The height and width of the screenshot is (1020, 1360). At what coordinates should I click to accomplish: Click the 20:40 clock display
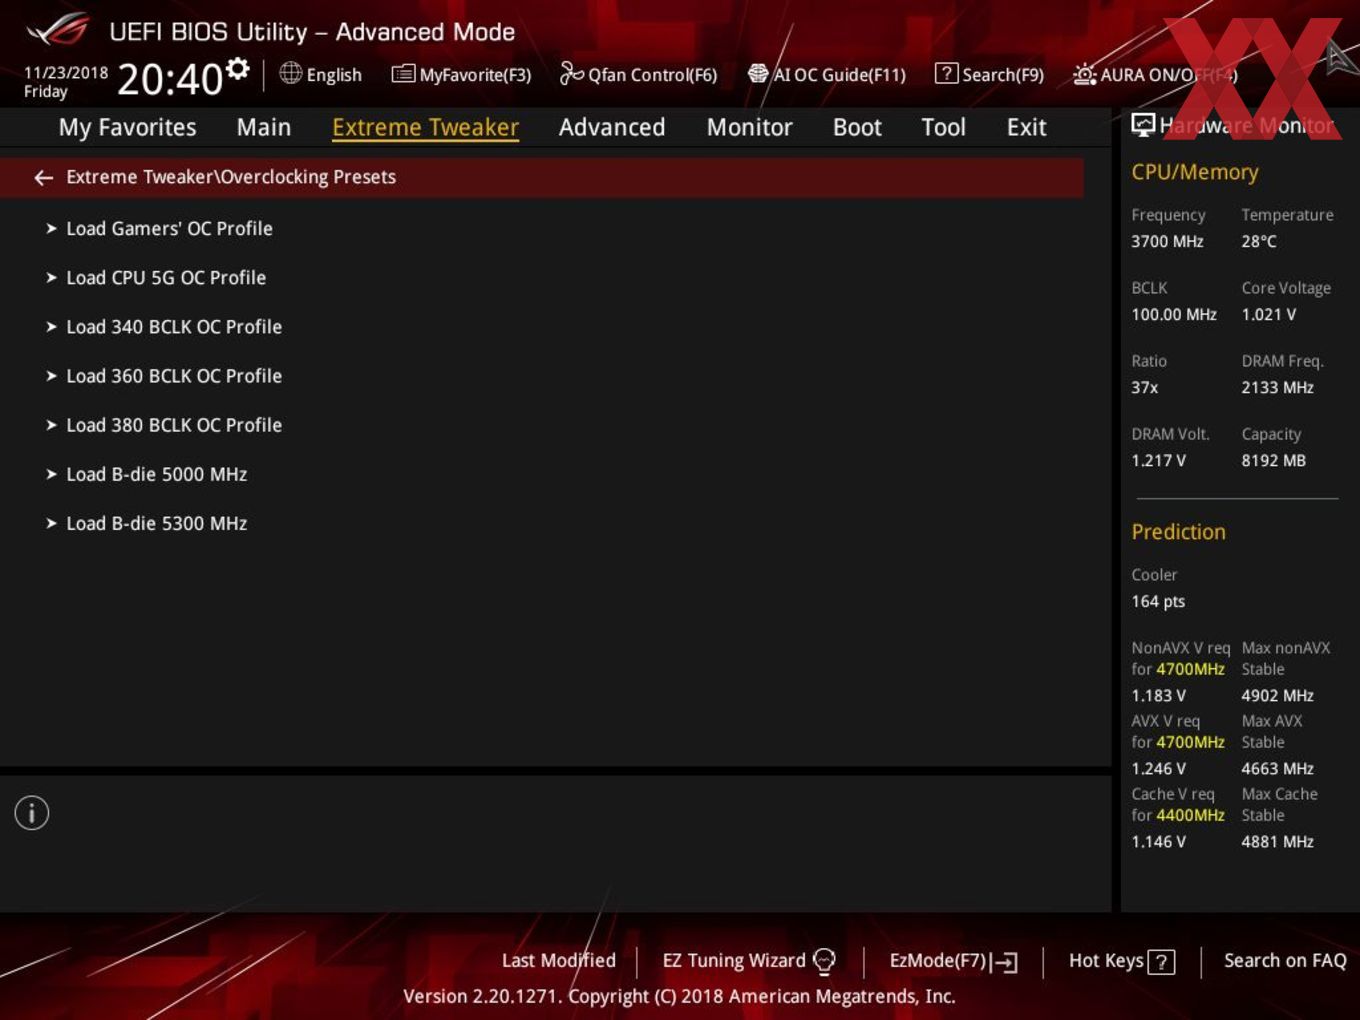[170, 79]
